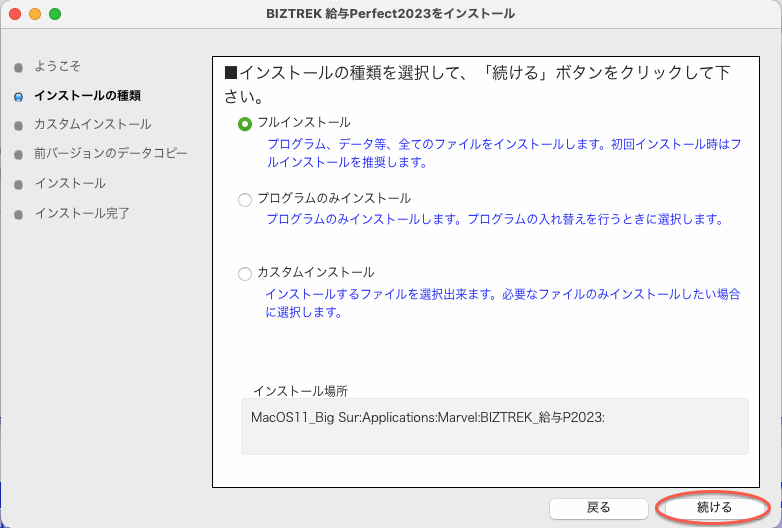Viewport: 782px width, 528px height.
Task: Minimize the installer with the yellow button
Action: (x=35, y=14)
